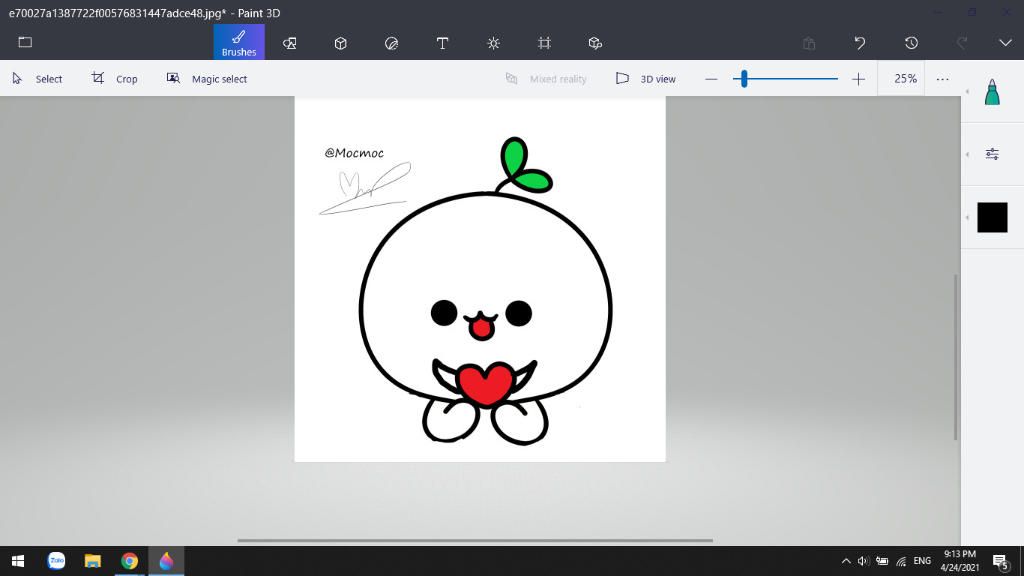Open File Explorer from the taskbar
The image size is (1024, 576).
[x=93, y=561]
